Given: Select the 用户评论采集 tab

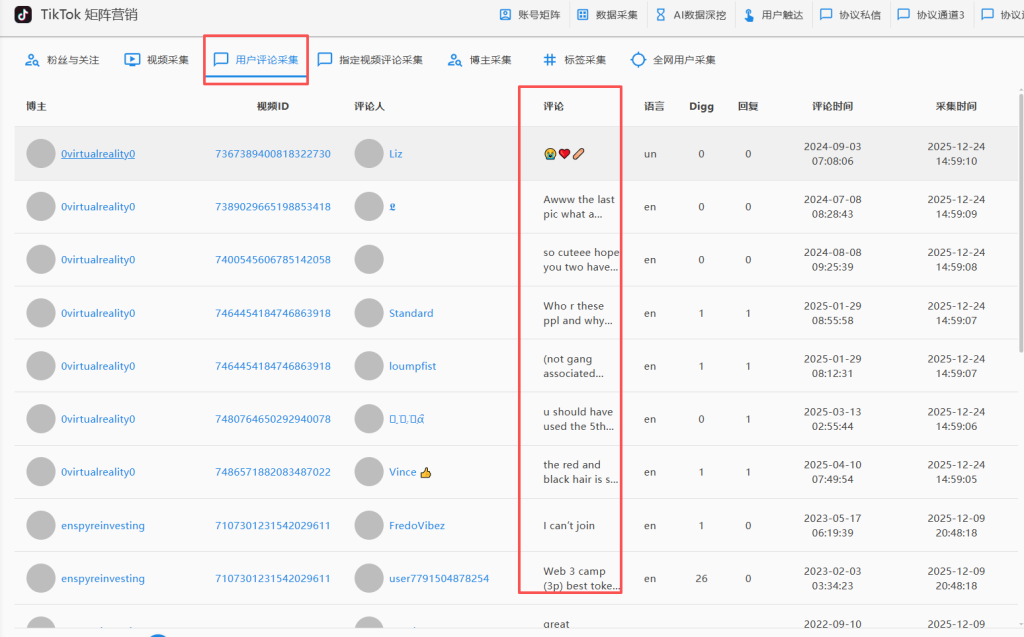Looking at the screenshot, I should (256, 60).
